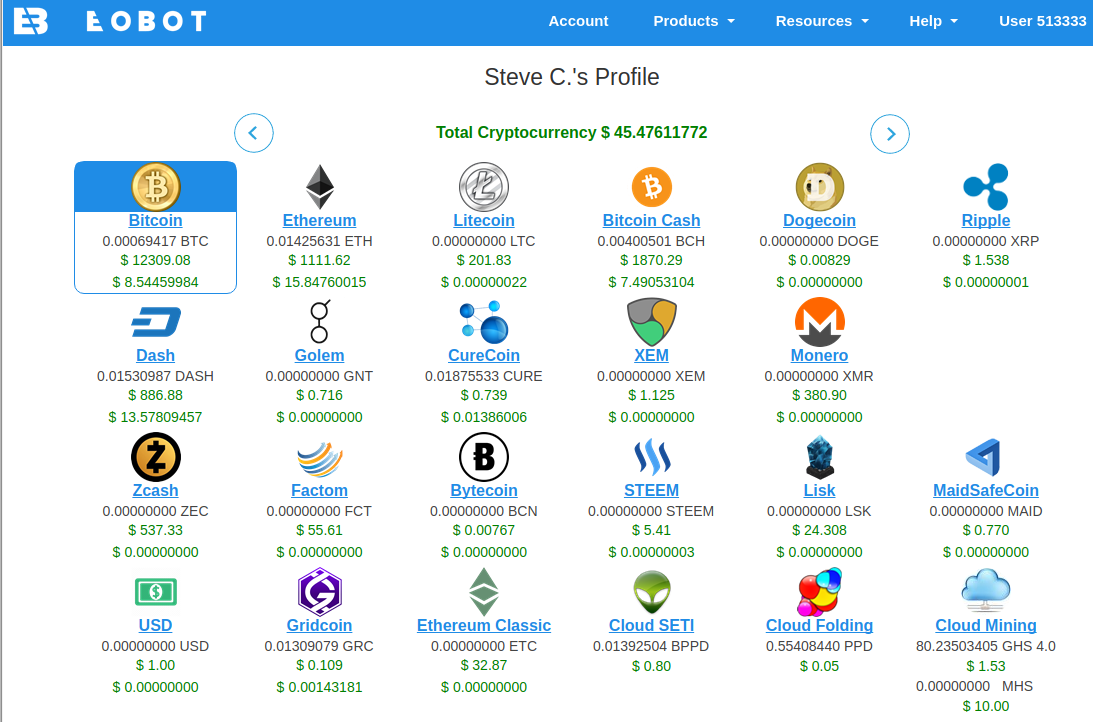This screenshot has height=722, width=1093.
Task: Click the 0.00069417 BTC balance text
Action: (x=155, y=241)
